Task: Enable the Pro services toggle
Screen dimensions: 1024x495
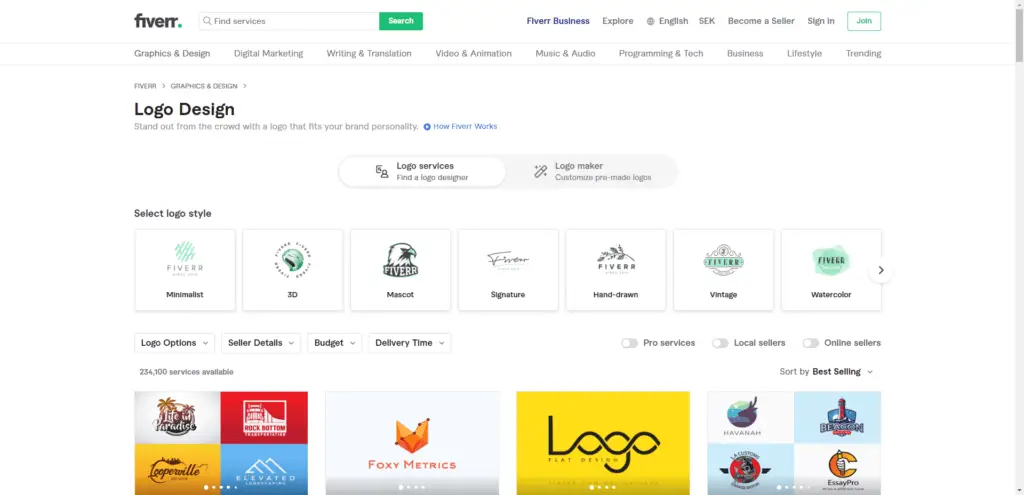Action: 630,343
